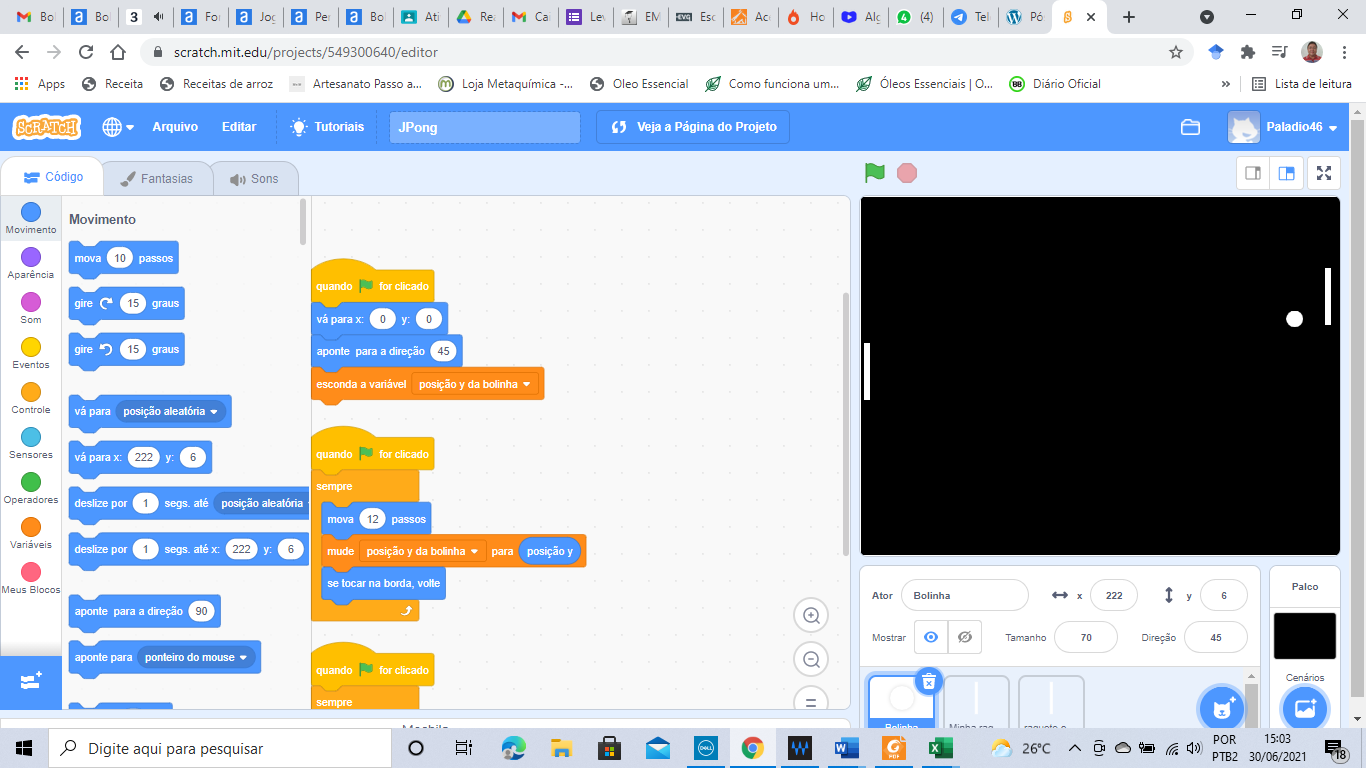Reload the page in Chrome
The width and height of the screenshot is (1366, 768).
click(x=86, y=52)
